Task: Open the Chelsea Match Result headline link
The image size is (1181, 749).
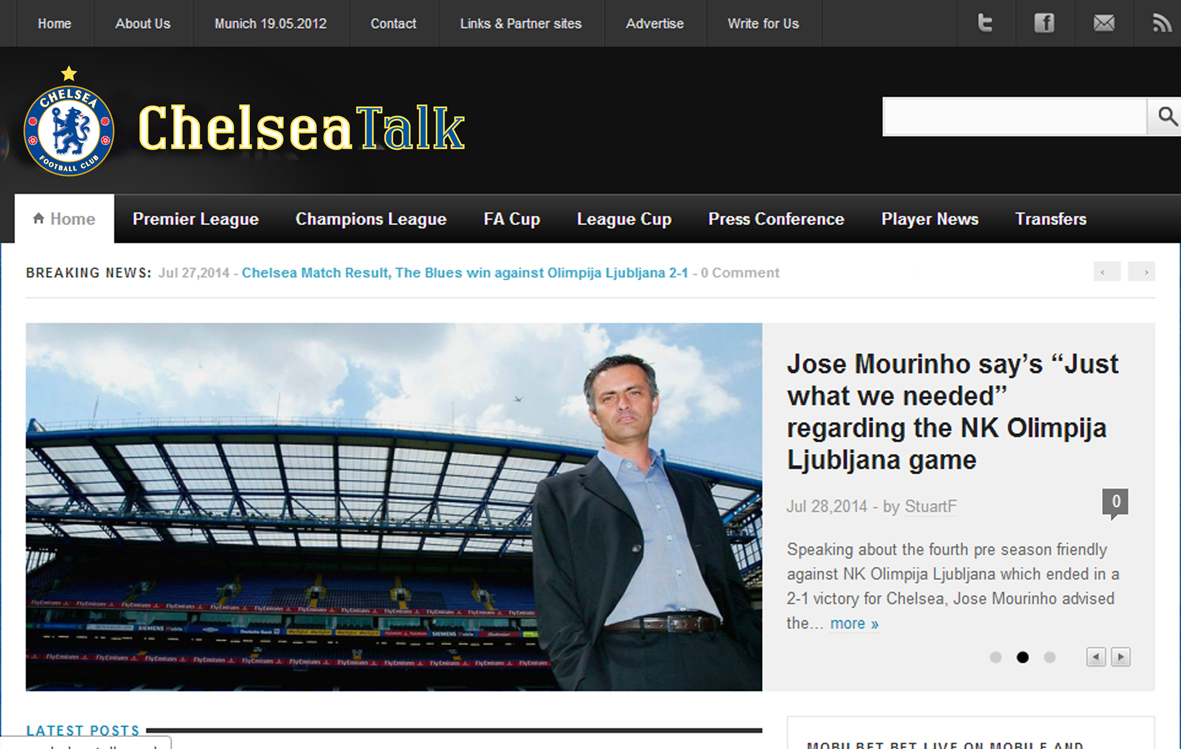Action: pos(465,273)
